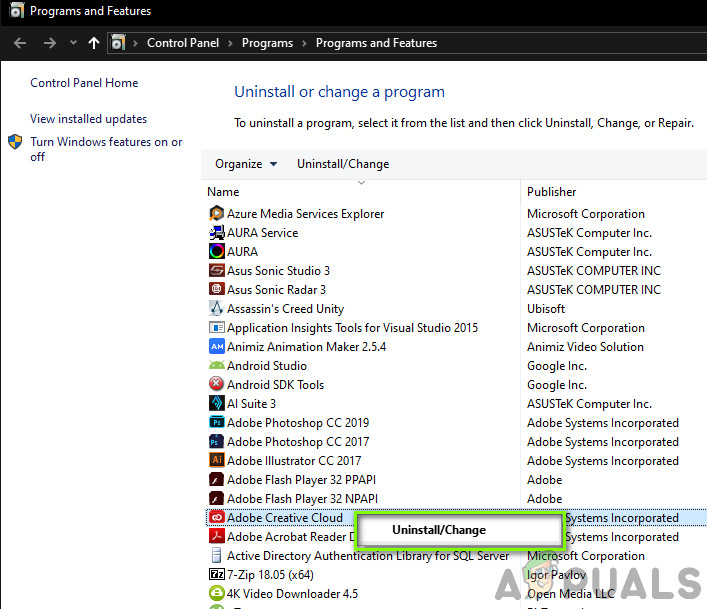
Task: Select Azure Media Services Explorer name
Action: pyautogui.click(x=306, y=214)
